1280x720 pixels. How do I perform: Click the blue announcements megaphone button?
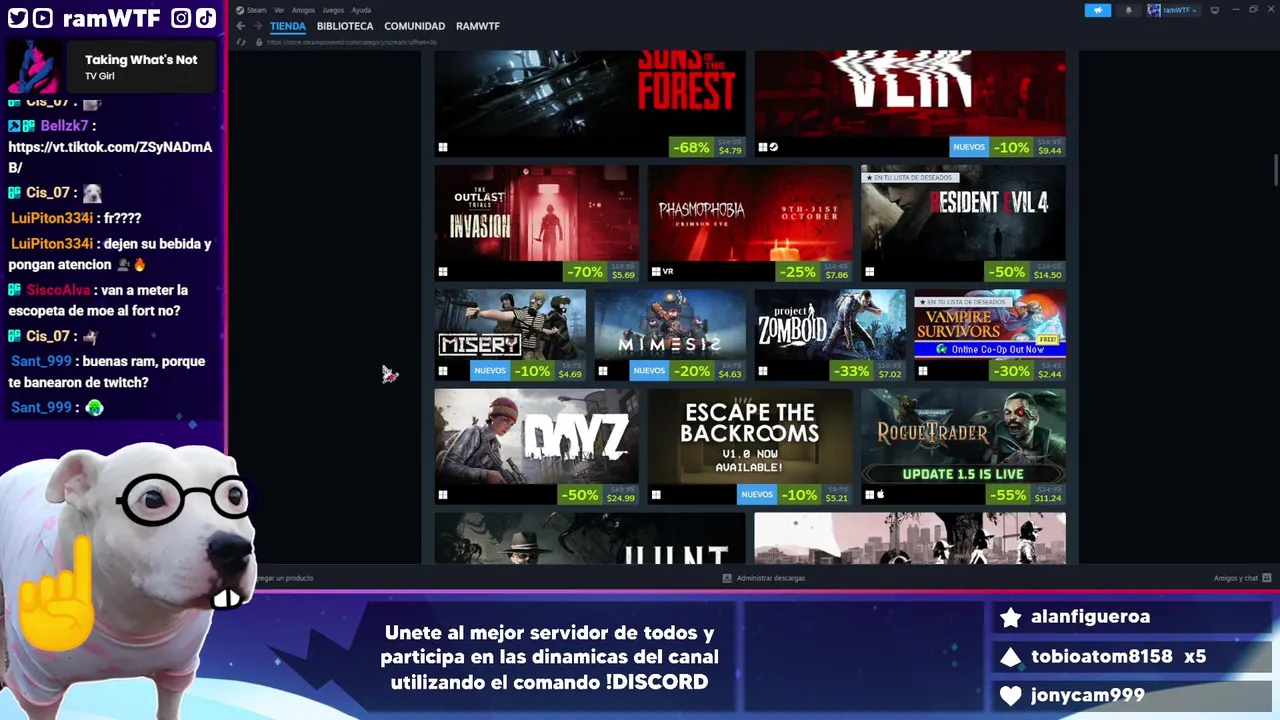(x=1097, y=10)
